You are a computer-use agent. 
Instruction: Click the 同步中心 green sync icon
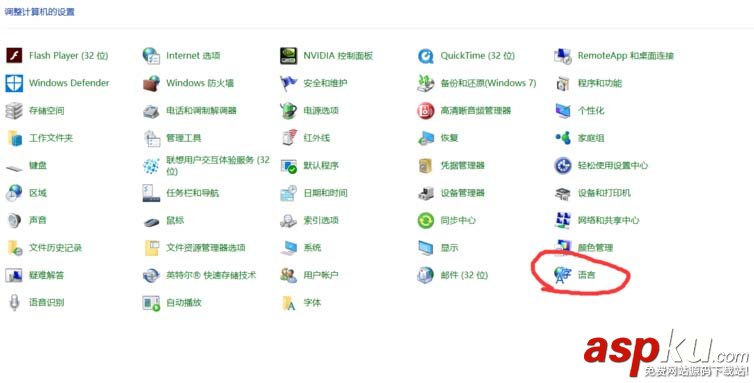426,220
